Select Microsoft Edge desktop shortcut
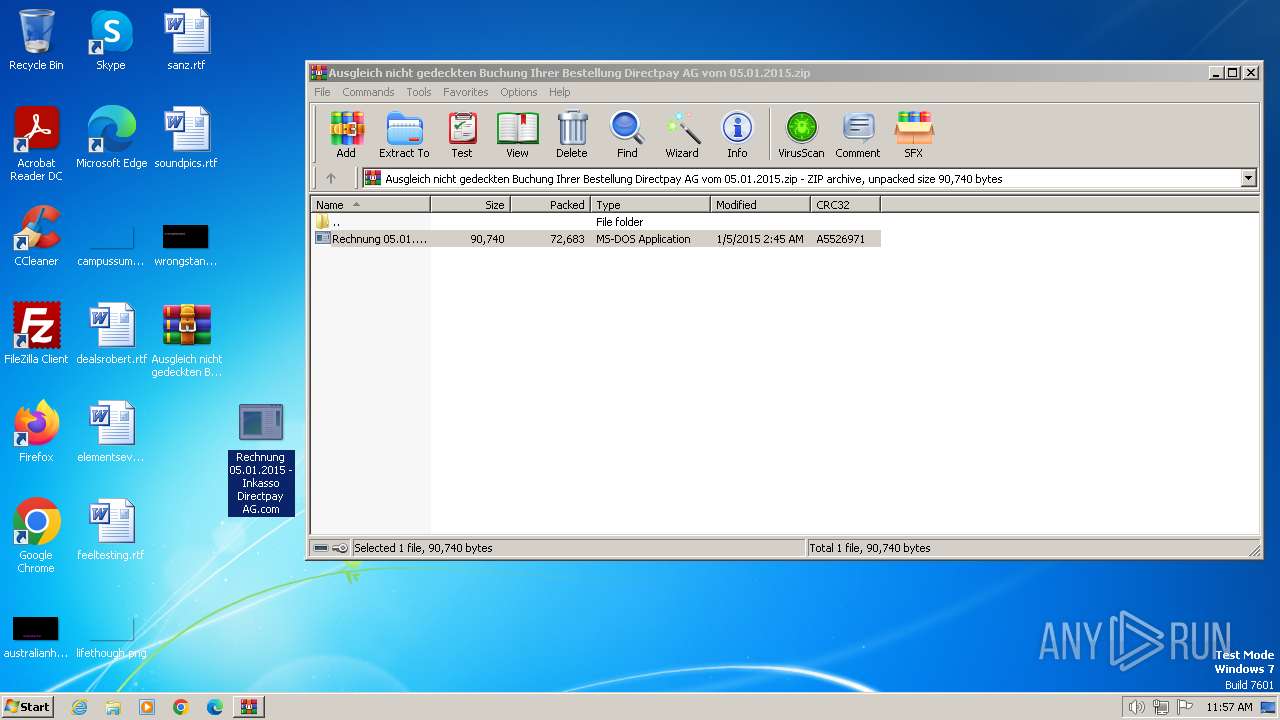The image size is (1280, 720). [111, 138]
